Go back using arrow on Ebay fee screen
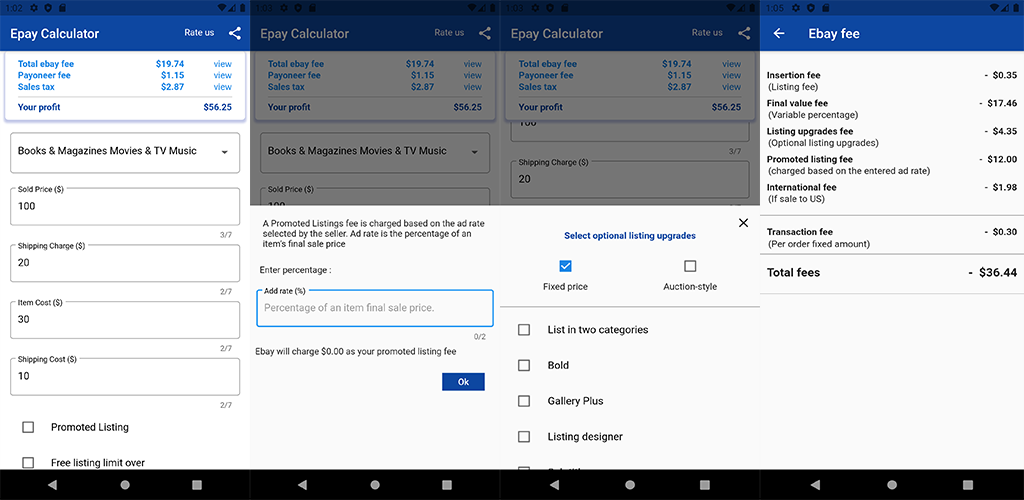1024x500 pixels. (x=778, y=33)
